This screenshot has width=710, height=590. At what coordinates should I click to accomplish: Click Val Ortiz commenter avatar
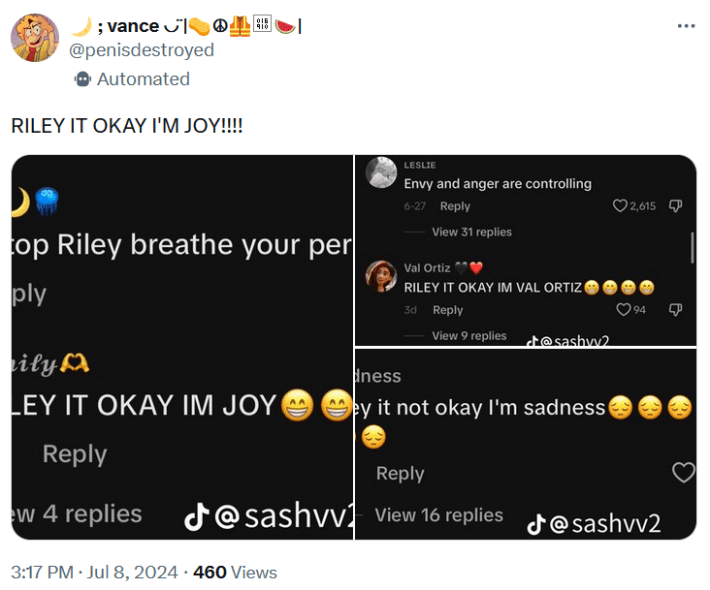click(x=381, y=276)
